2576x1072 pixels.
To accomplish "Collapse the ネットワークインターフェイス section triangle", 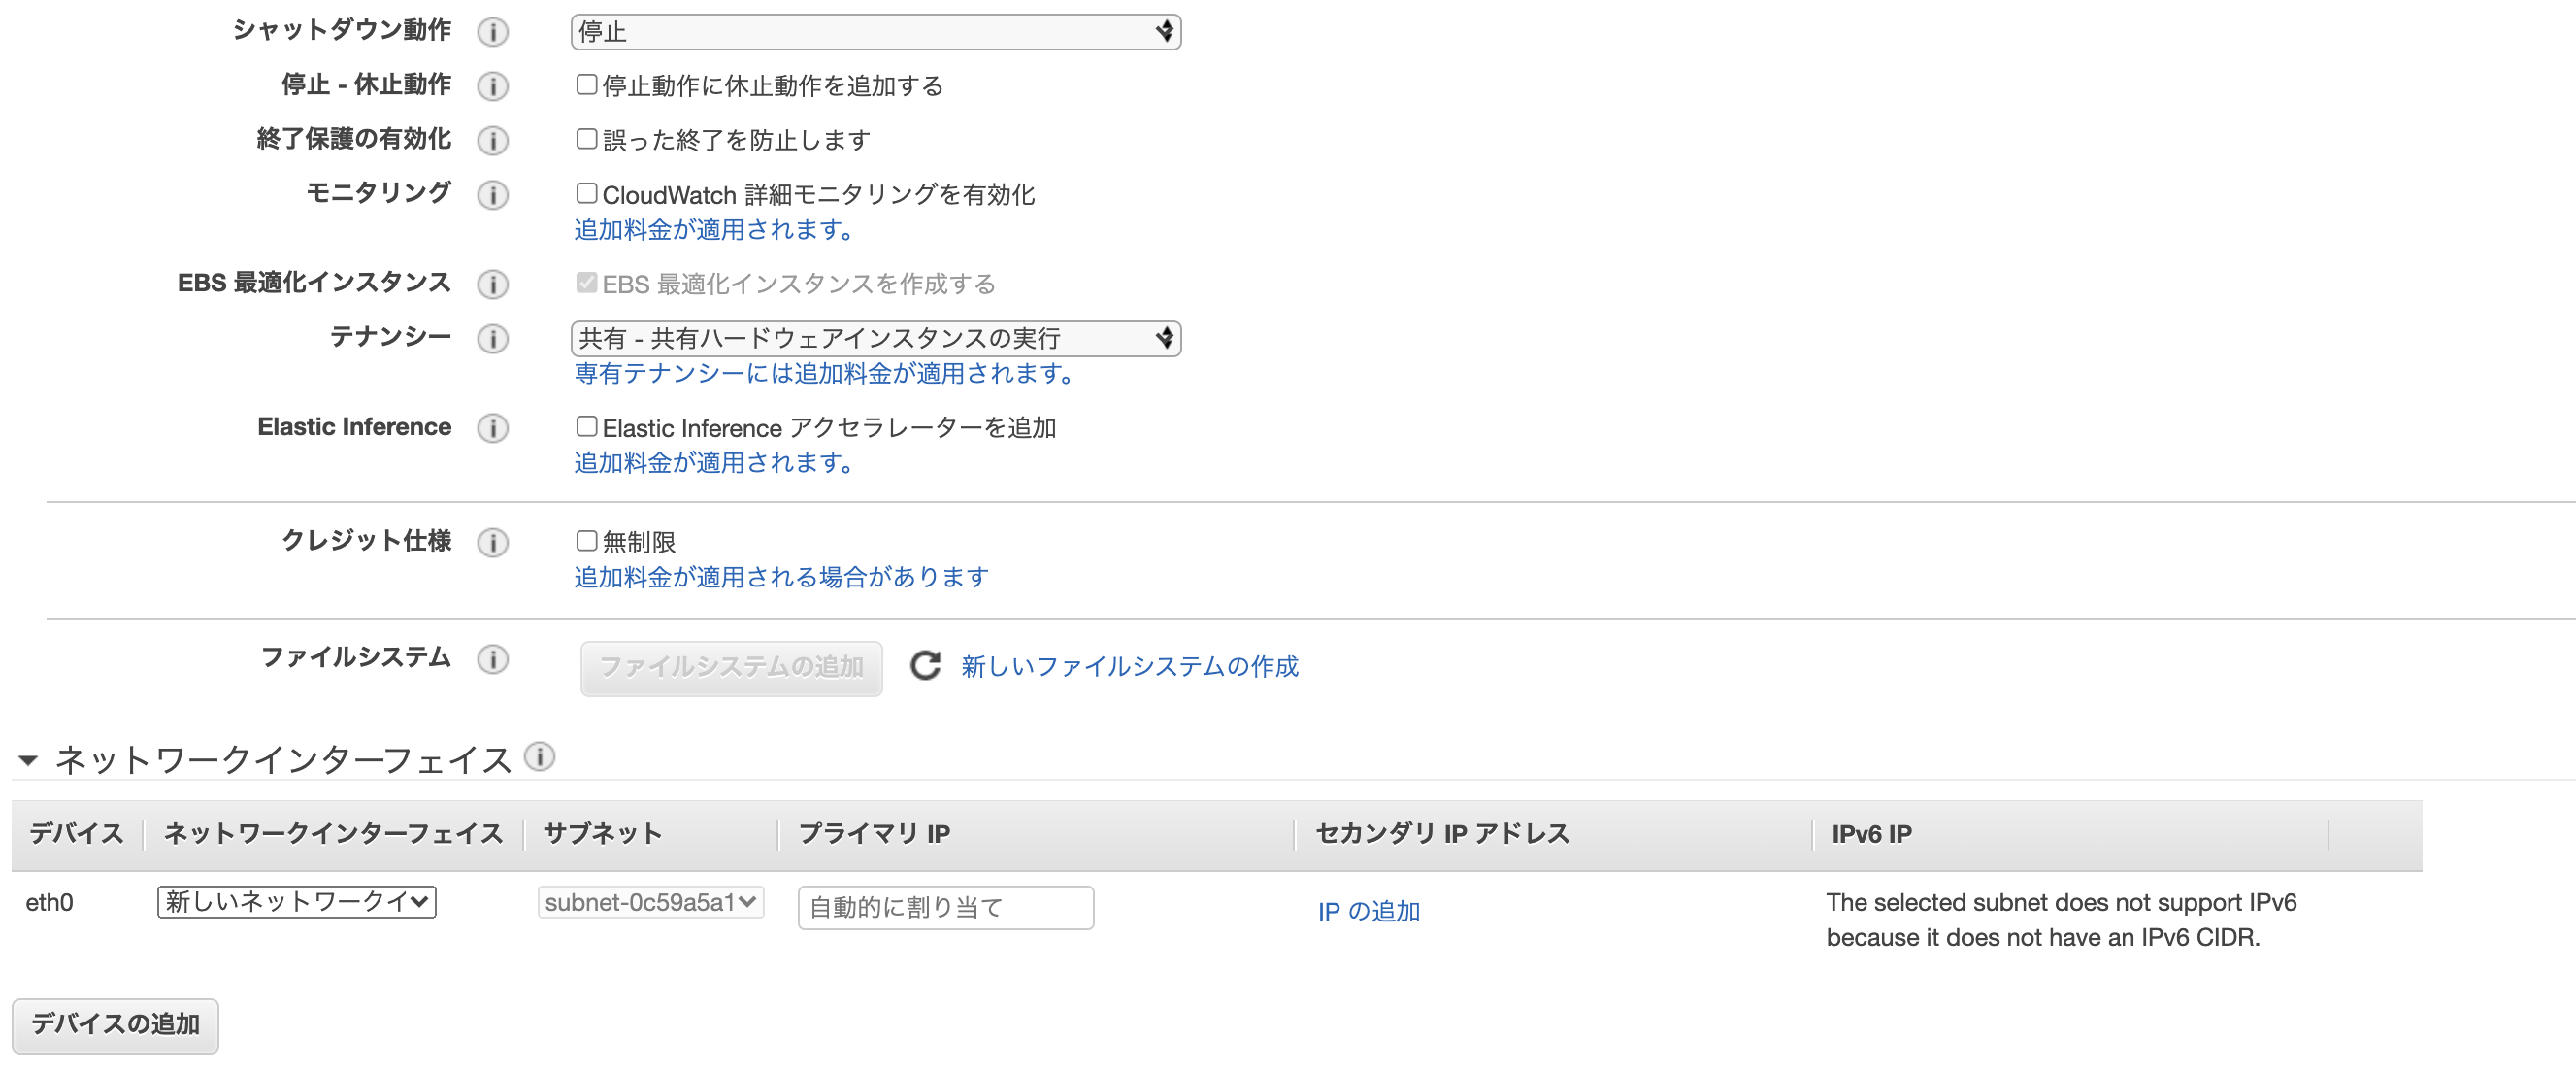I will point(28,760).
